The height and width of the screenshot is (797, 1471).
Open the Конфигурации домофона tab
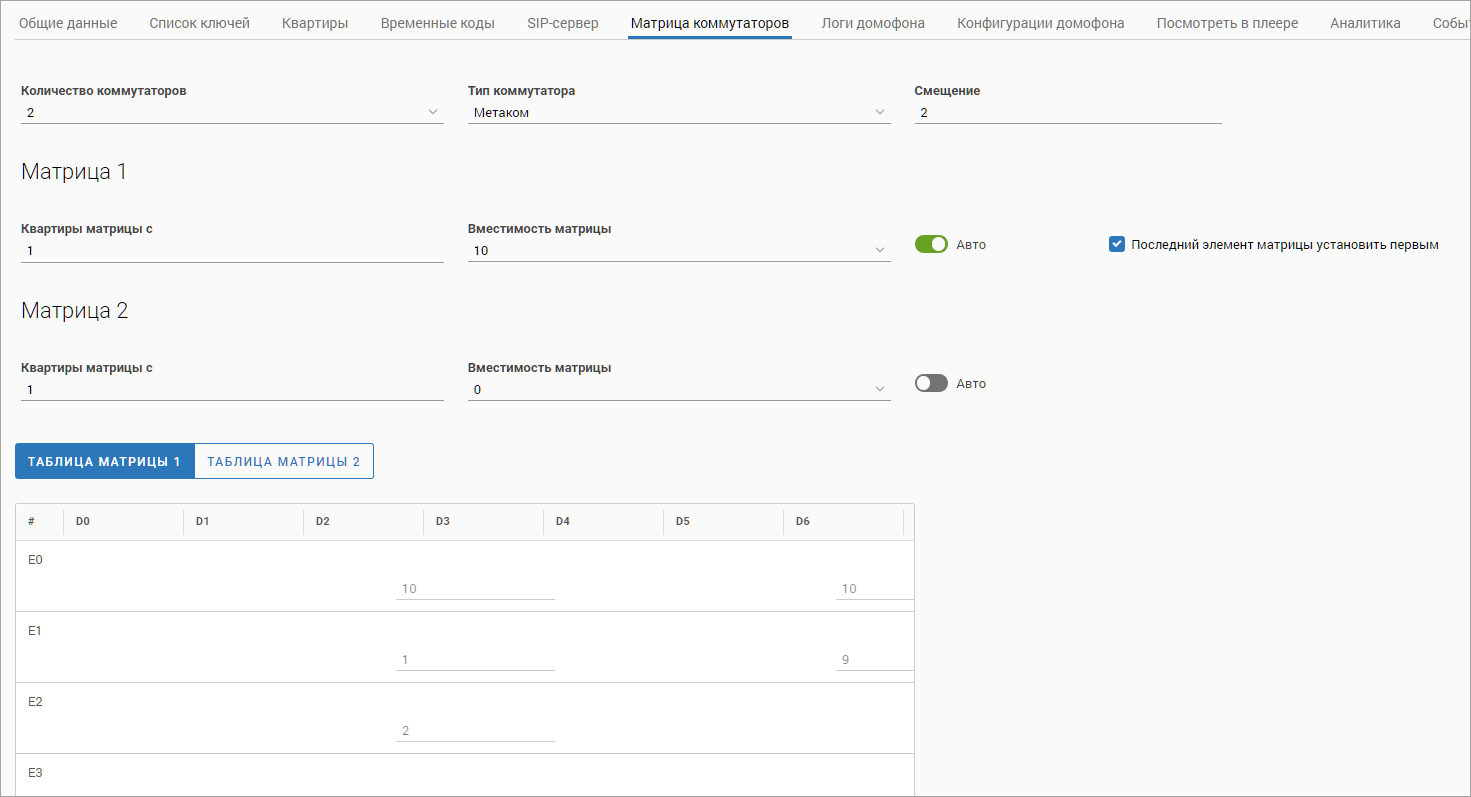(x=1040, y=23)
